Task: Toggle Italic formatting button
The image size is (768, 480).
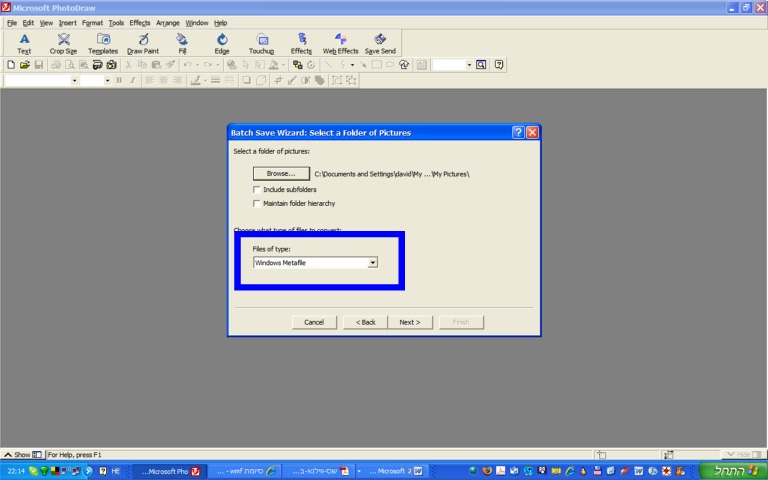Action: click(132, 80)
